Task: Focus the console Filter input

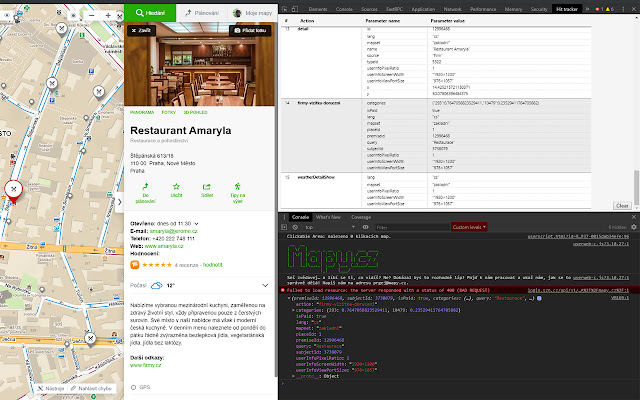Action: [411, 227]
